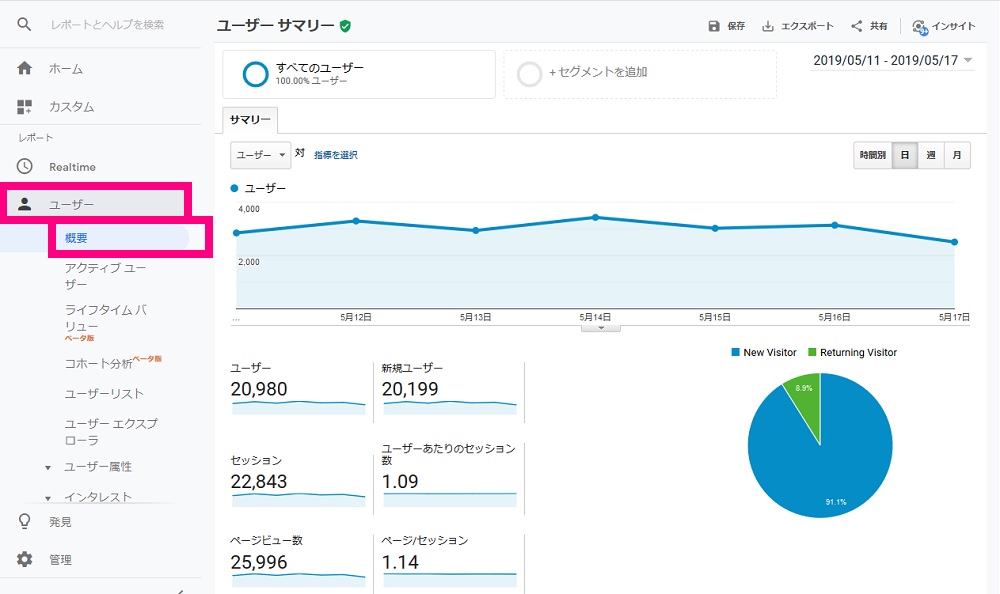Click the empty add segment circle
This screenshot has width=1000, height=594.
click(x=529, y=74)
